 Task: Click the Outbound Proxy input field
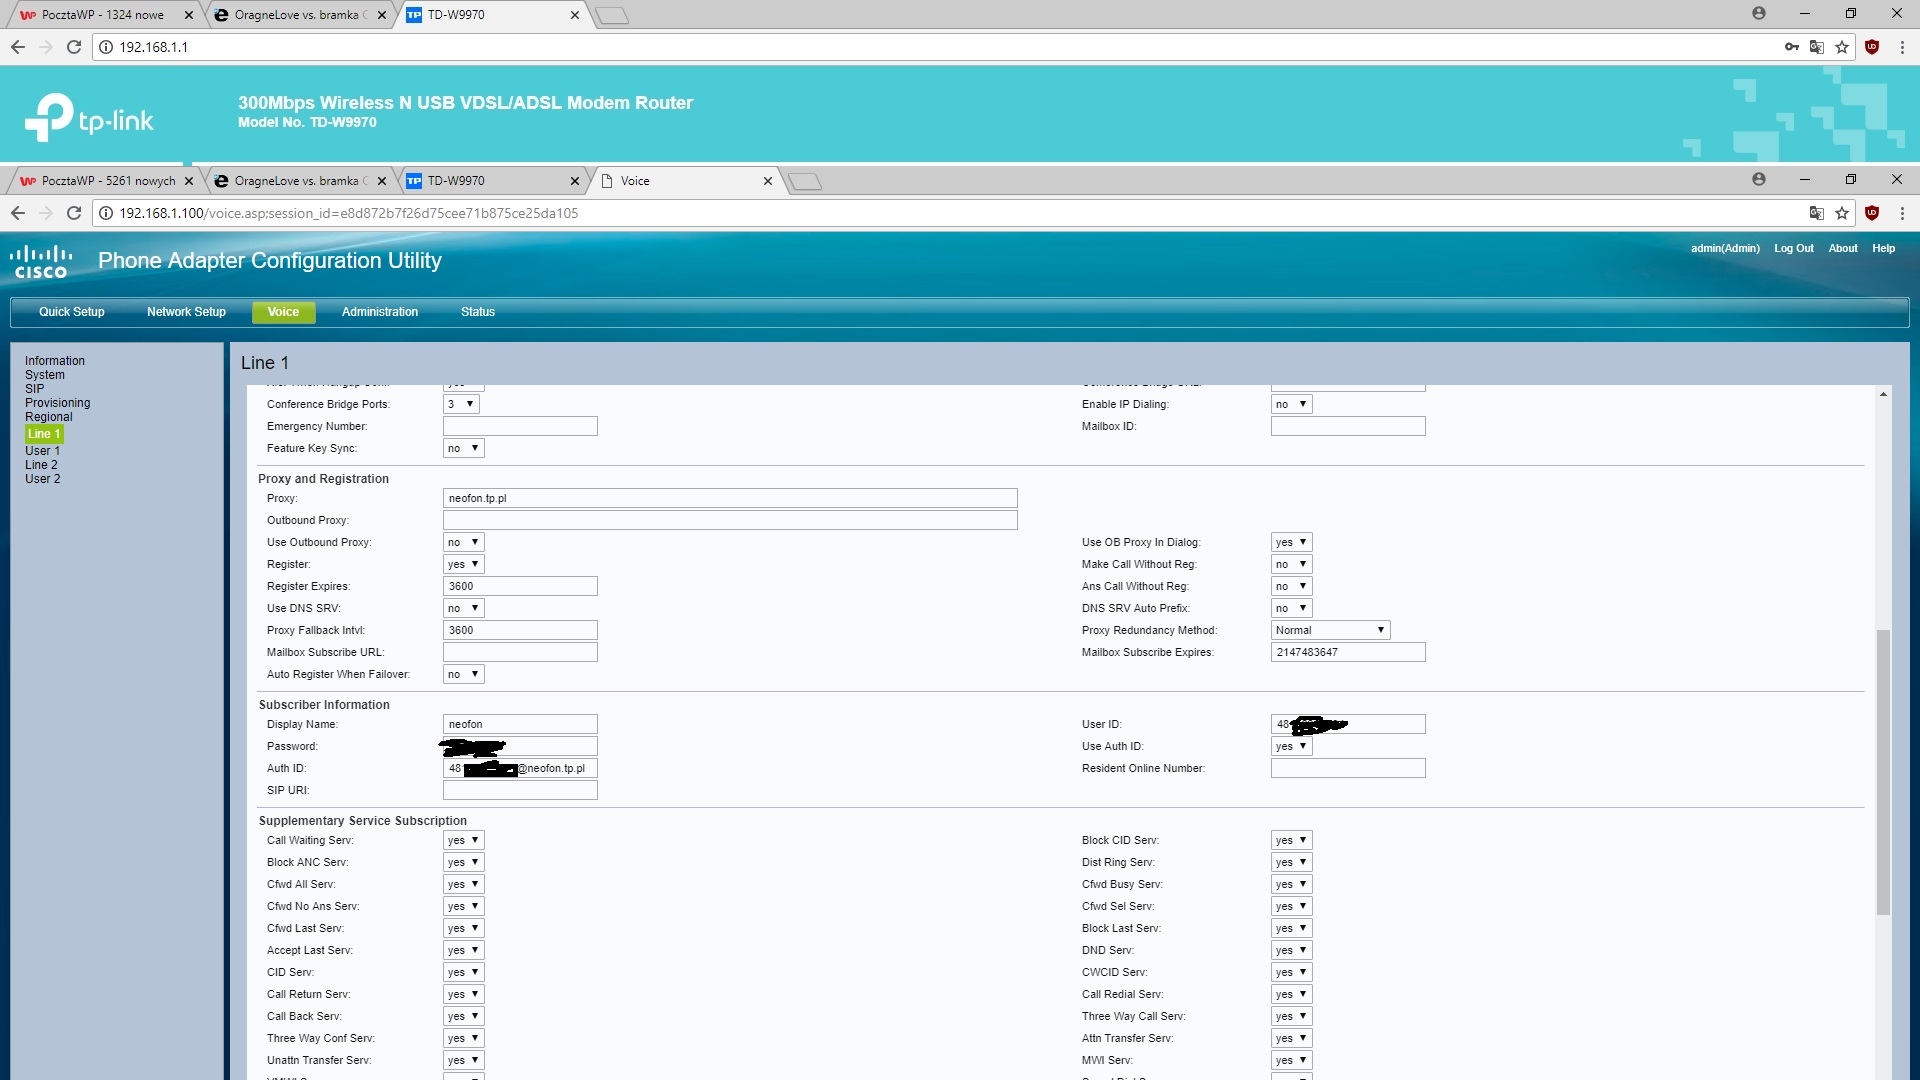tap(730, 520)
